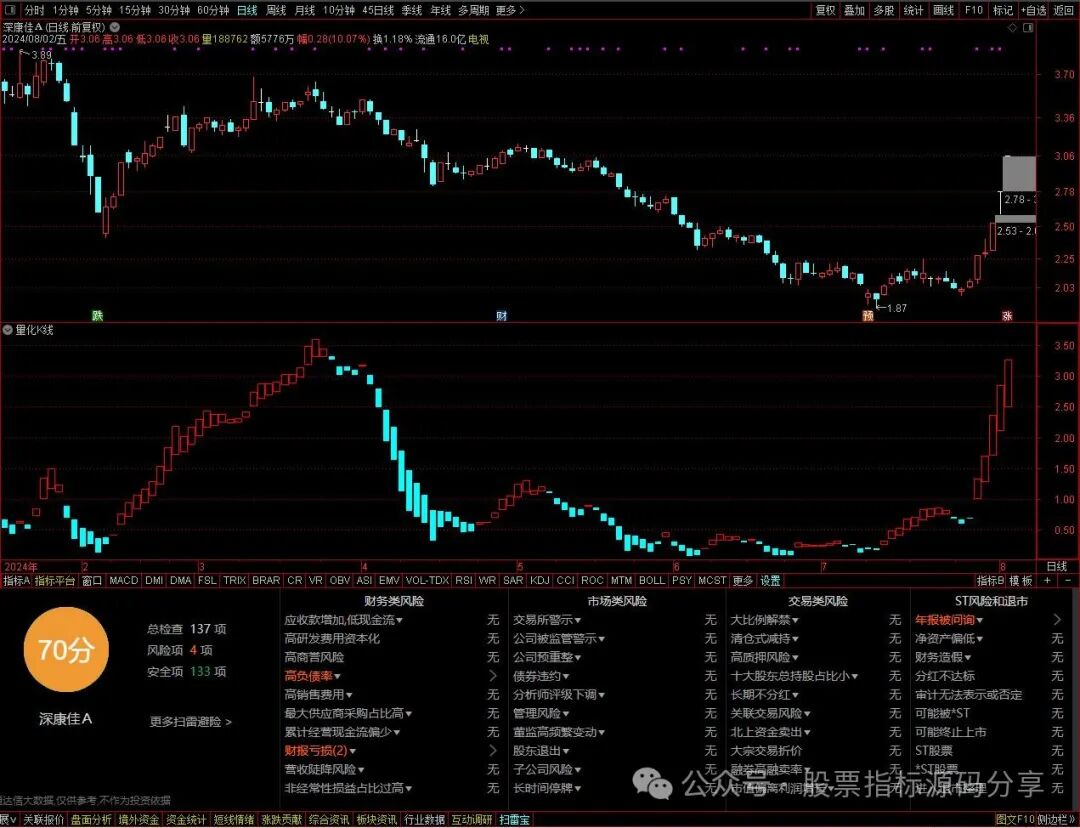The width and height of the screenshot is (1080, 828).
Task: Expand 交易所警示 risk dropdown
Action: point(547,620)
